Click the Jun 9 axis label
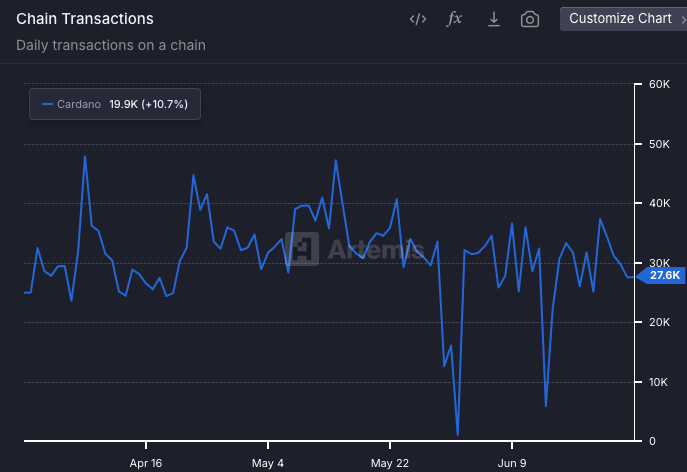Viewport: 687px width, 472px height. click(512, 463)
